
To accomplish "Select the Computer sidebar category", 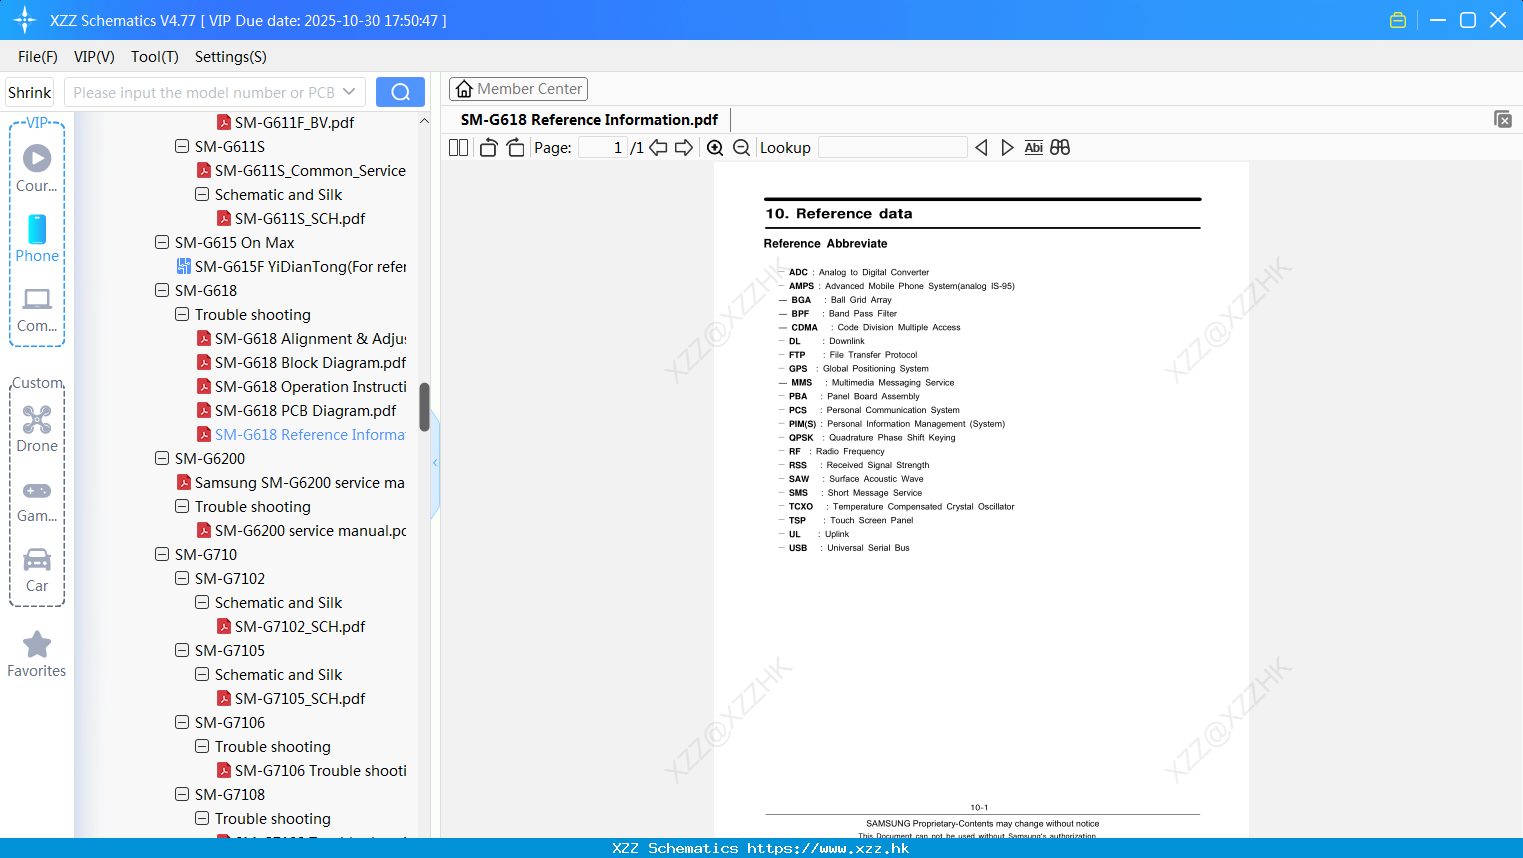I will 37,309.
